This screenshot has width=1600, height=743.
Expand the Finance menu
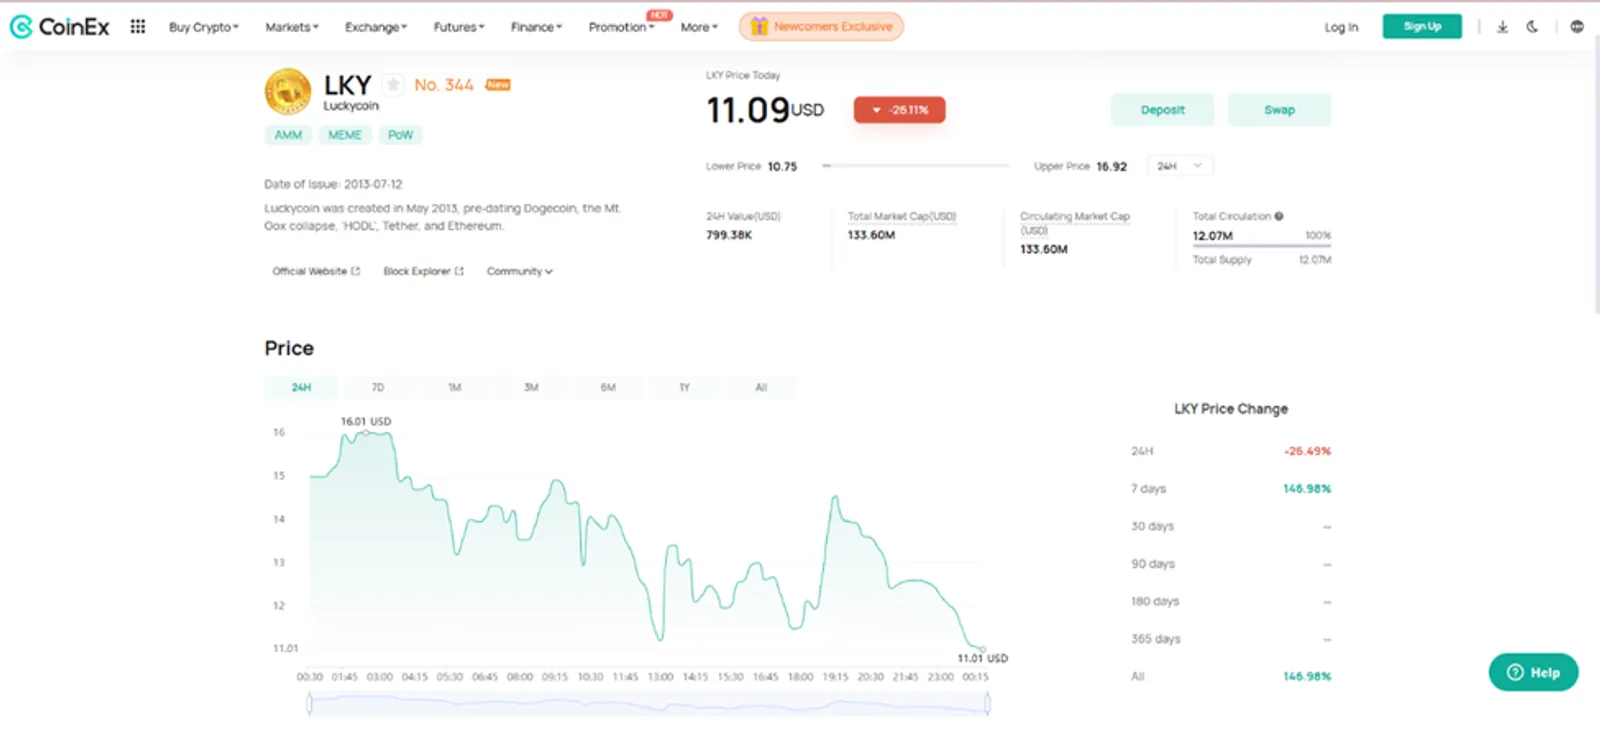click(x=537, y=27)
